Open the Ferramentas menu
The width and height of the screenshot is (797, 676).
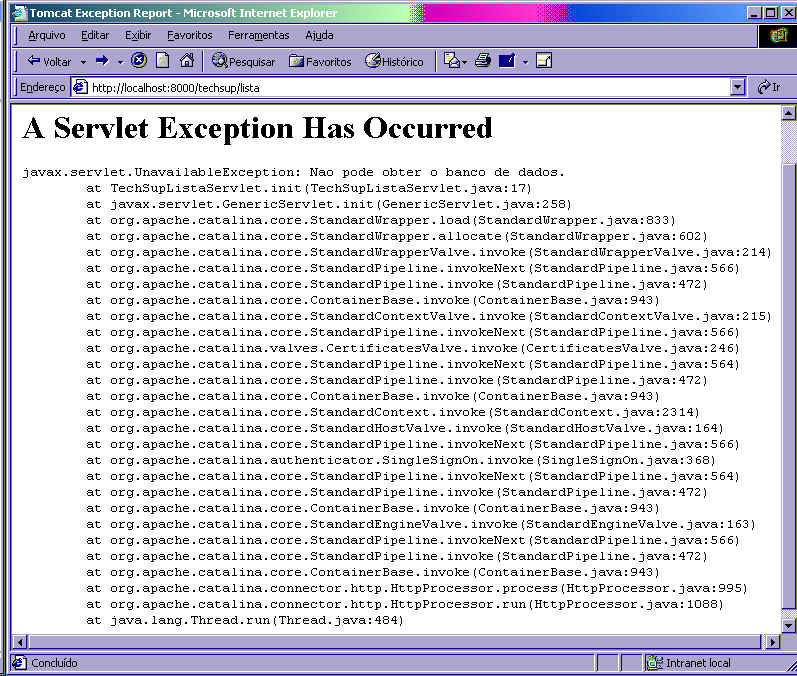point(258,35)
